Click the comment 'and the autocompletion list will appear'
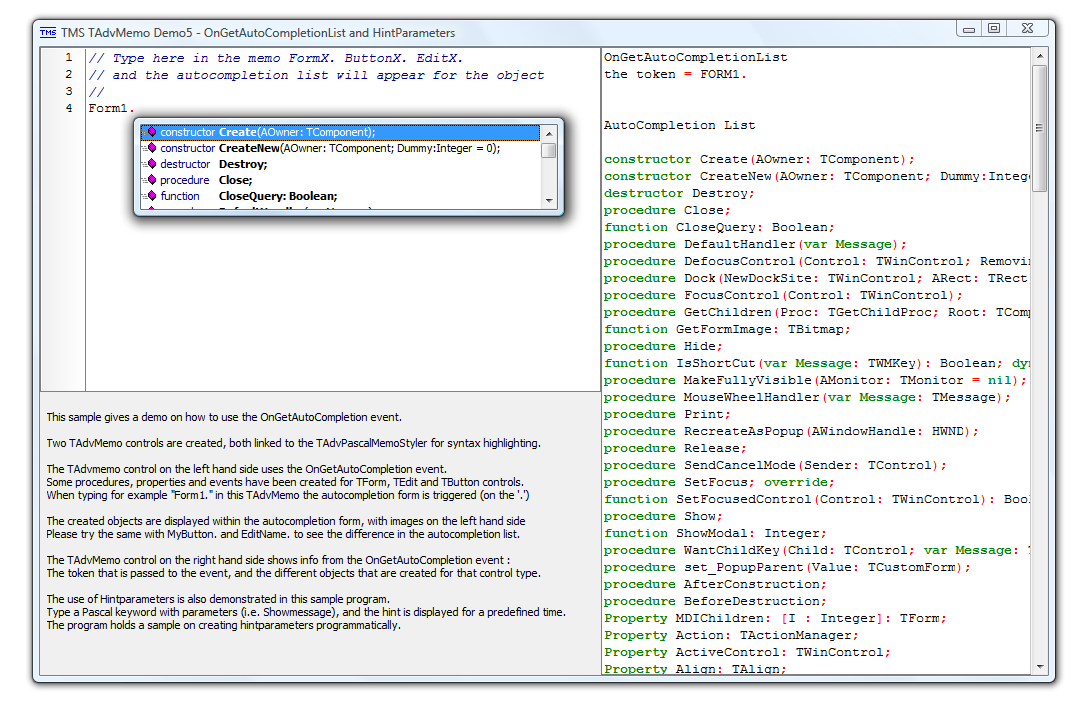 (x=317, y=75)
